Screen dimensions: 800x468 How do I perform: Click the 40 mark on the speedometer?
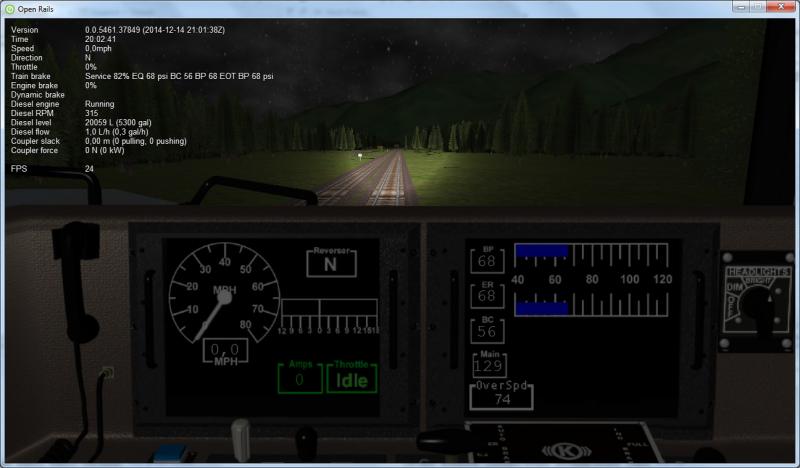point(224,262)
